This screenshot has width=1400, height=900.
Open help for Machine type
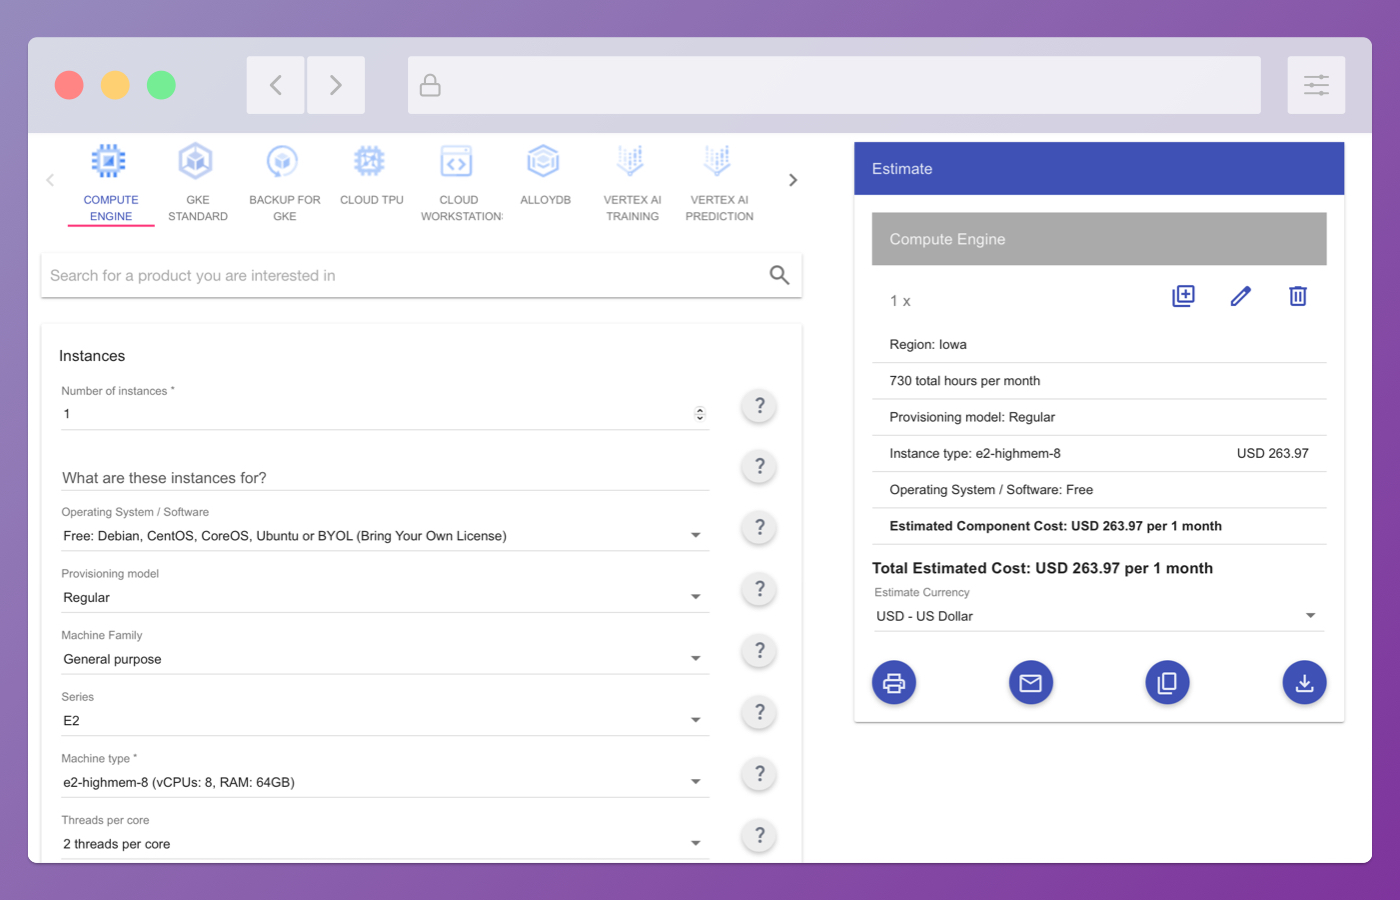[760, 774]
